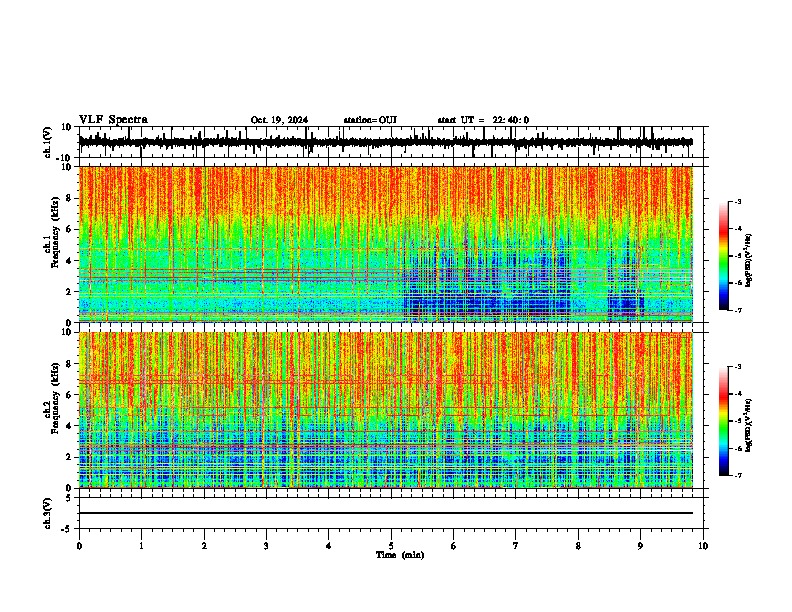Viewport: 792px width, 612px height.
Task: Click time axis tick label "8"
Action: 578,546
